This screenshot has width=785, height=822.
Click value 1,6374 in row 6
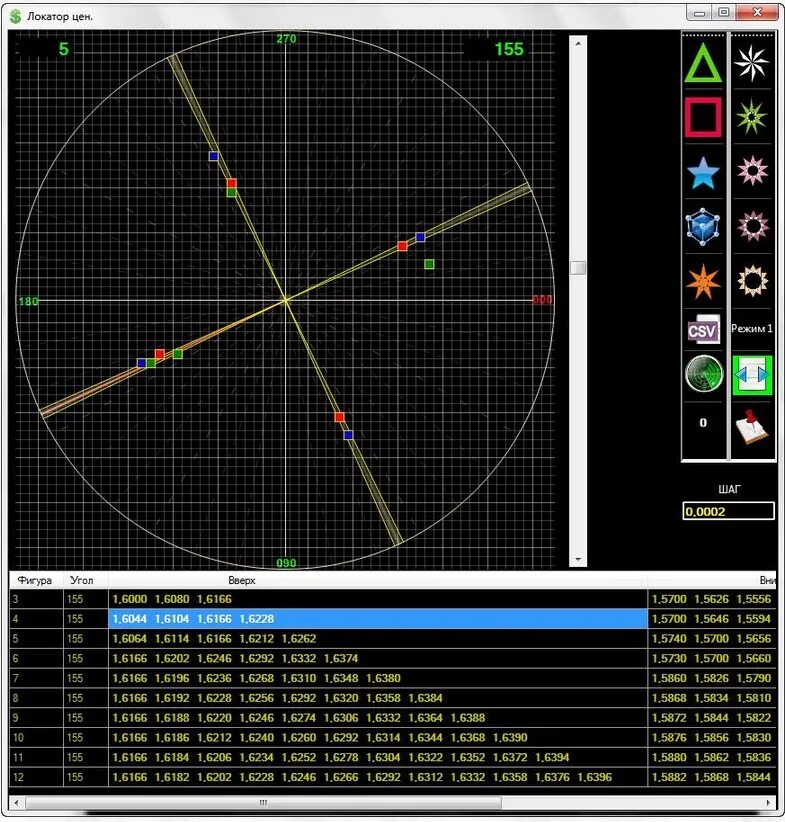pos(341,658)
